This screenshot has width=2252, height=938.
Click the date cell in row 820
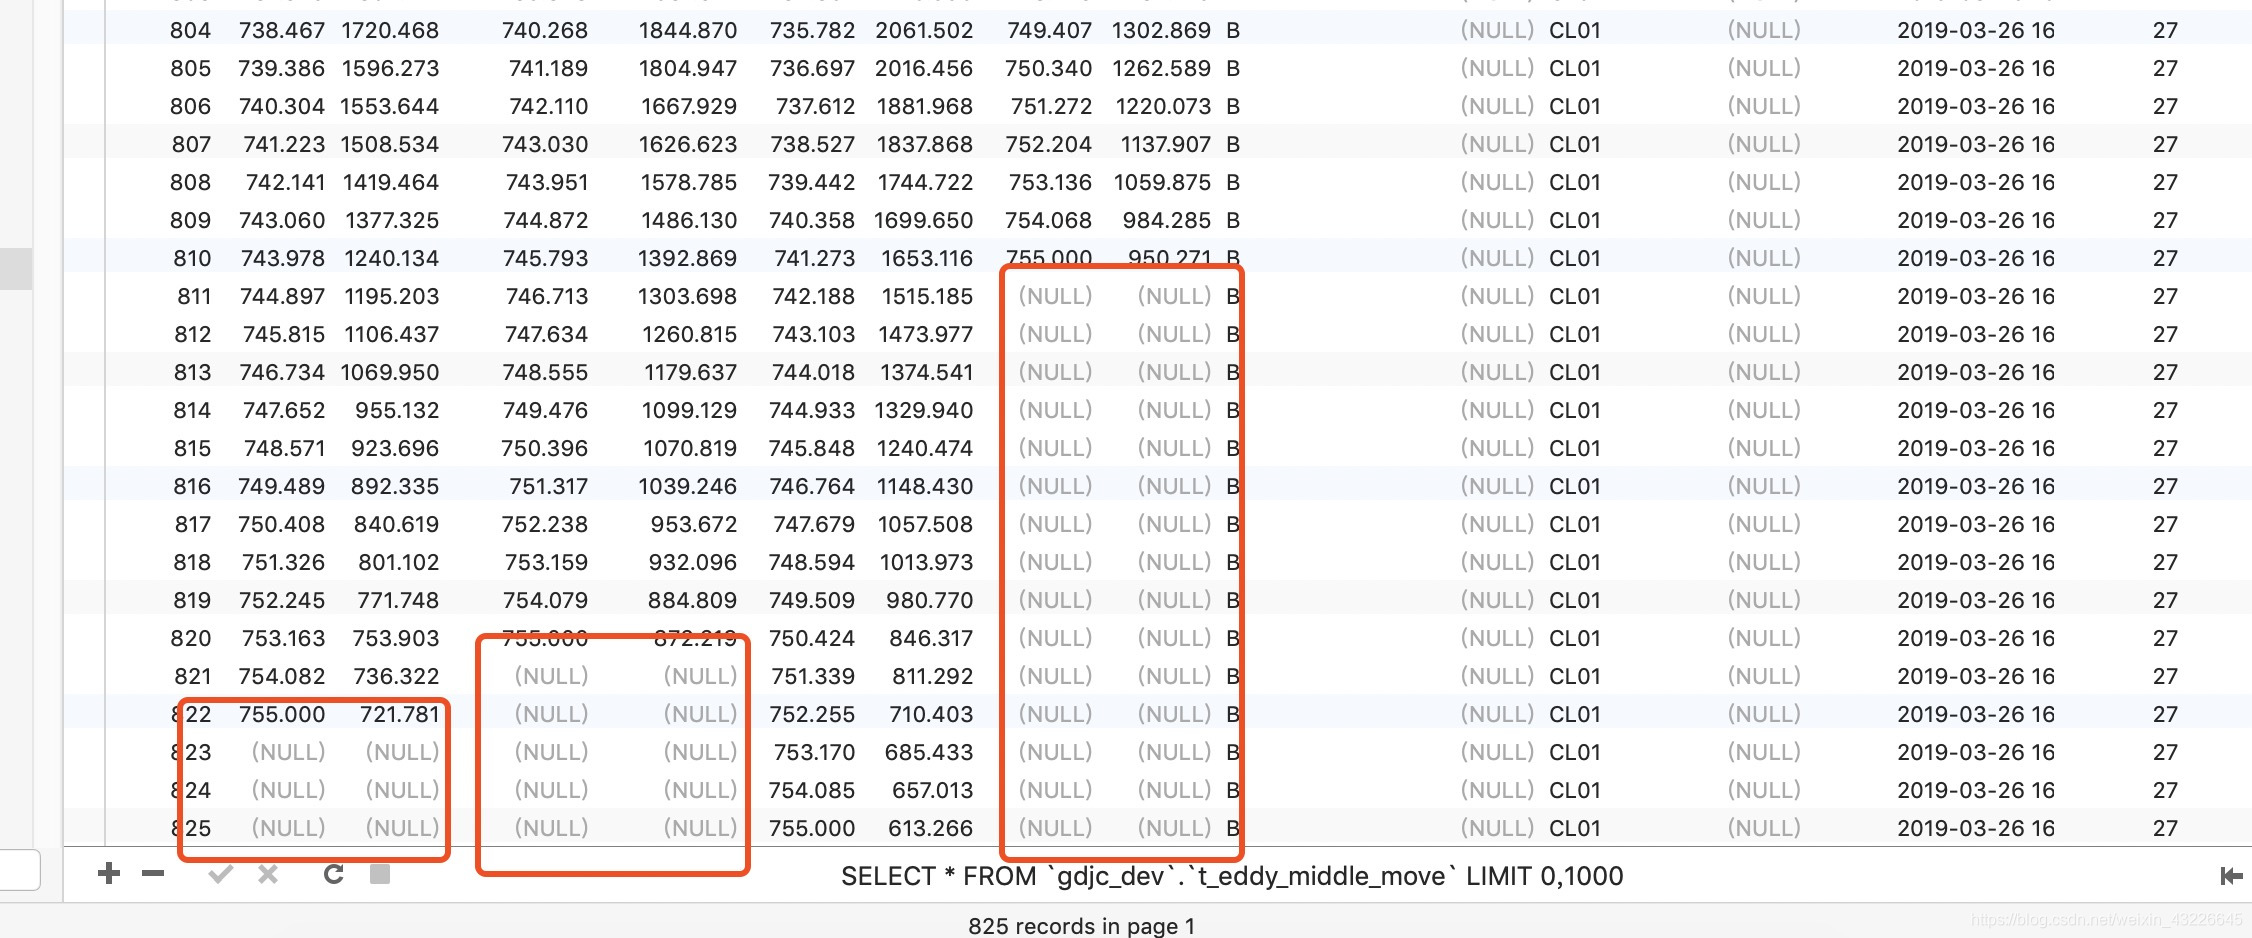[x=1976, y=638]
